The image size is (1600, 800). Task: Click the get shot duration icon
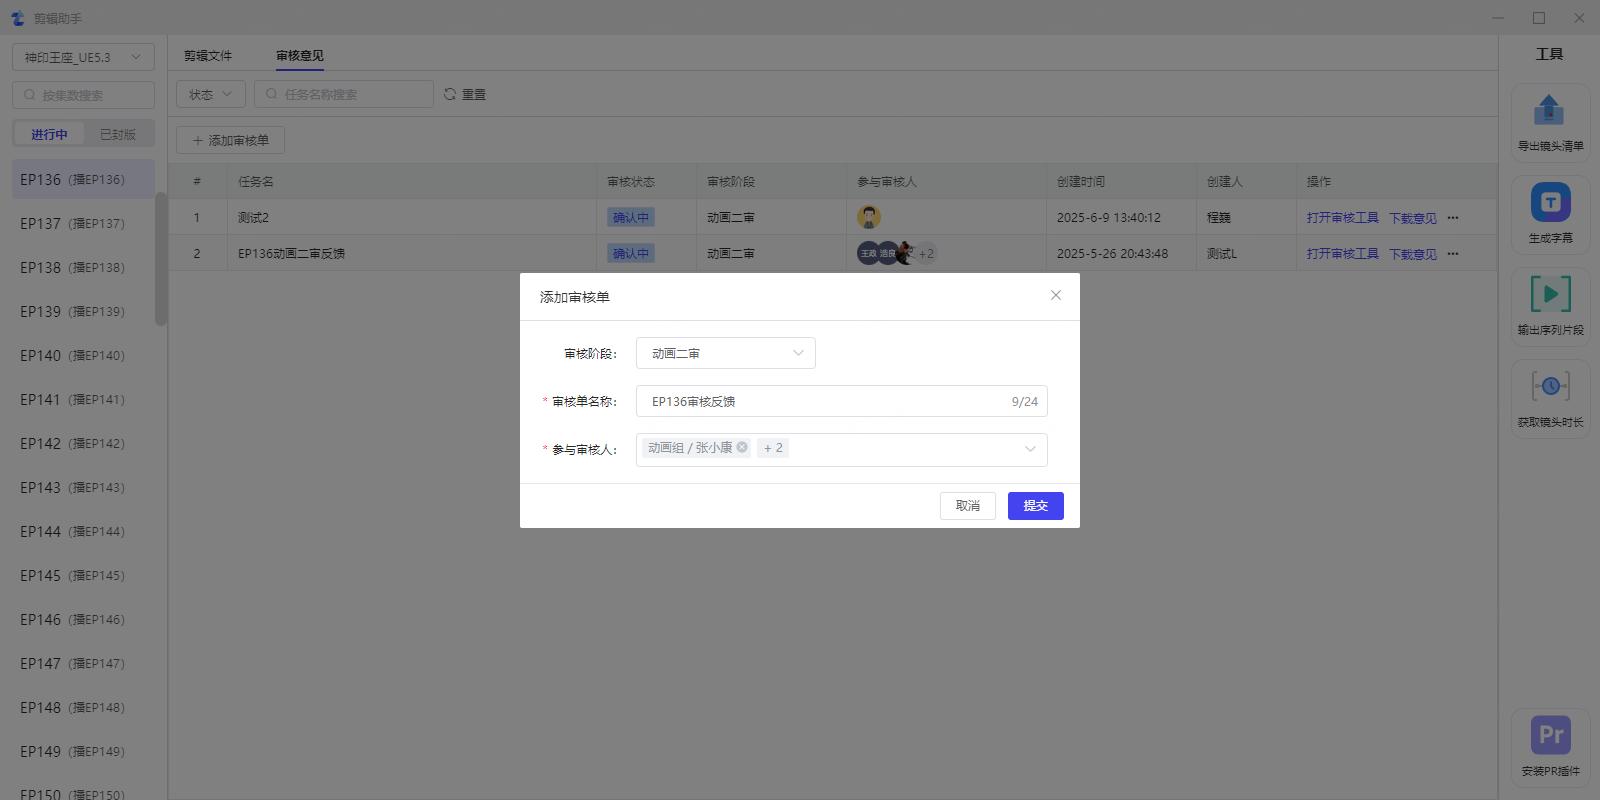pyautogui.click(x=1550, y=387)
